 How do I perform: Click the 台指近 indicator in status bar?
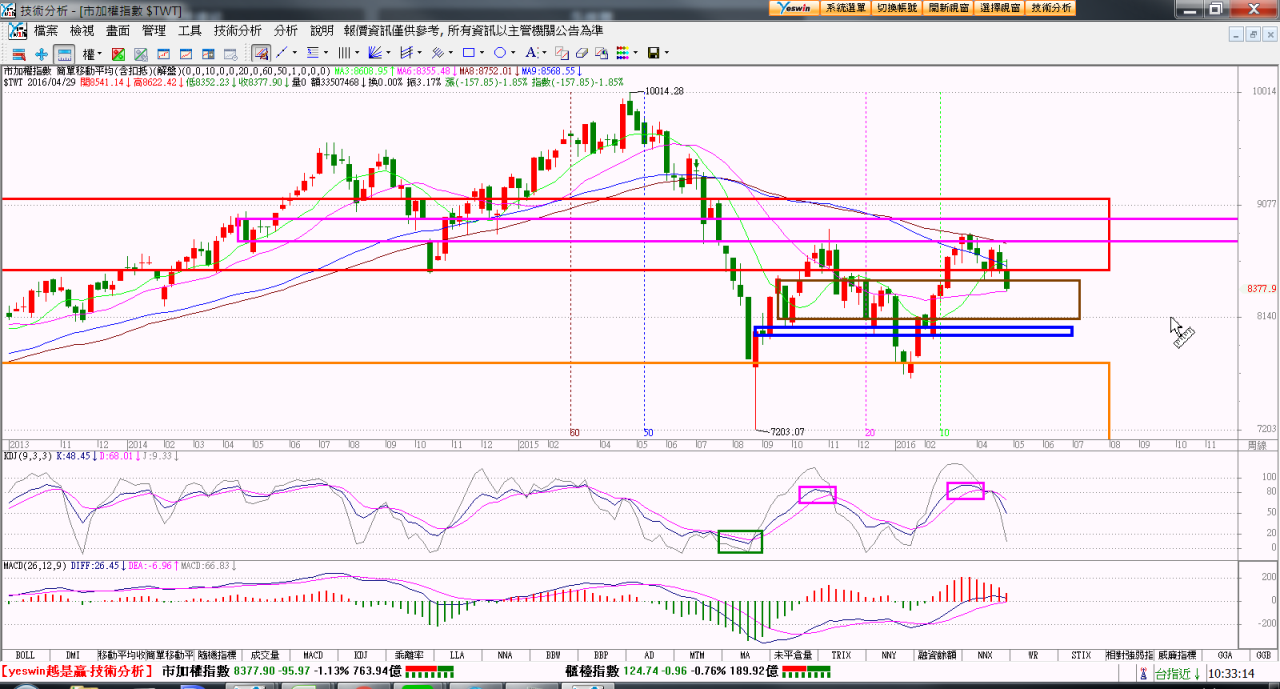tap(1178, 673)
